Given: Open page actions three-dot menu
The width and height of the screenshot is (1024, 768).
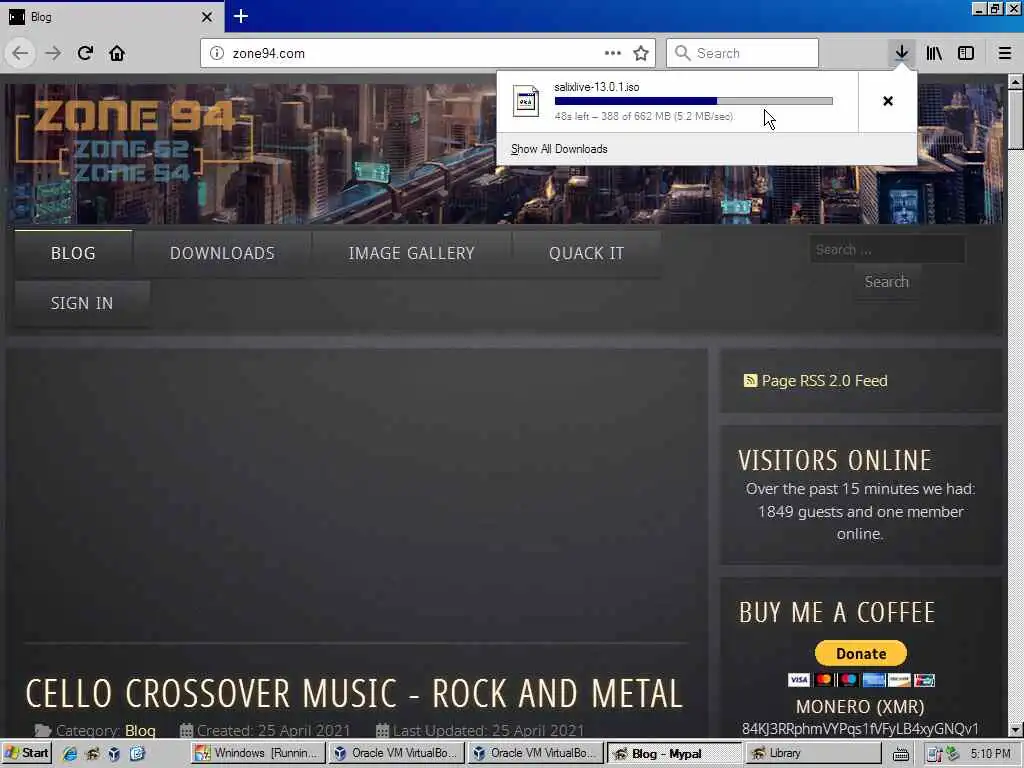Looking at the screenshot, I should coord(613,53).
